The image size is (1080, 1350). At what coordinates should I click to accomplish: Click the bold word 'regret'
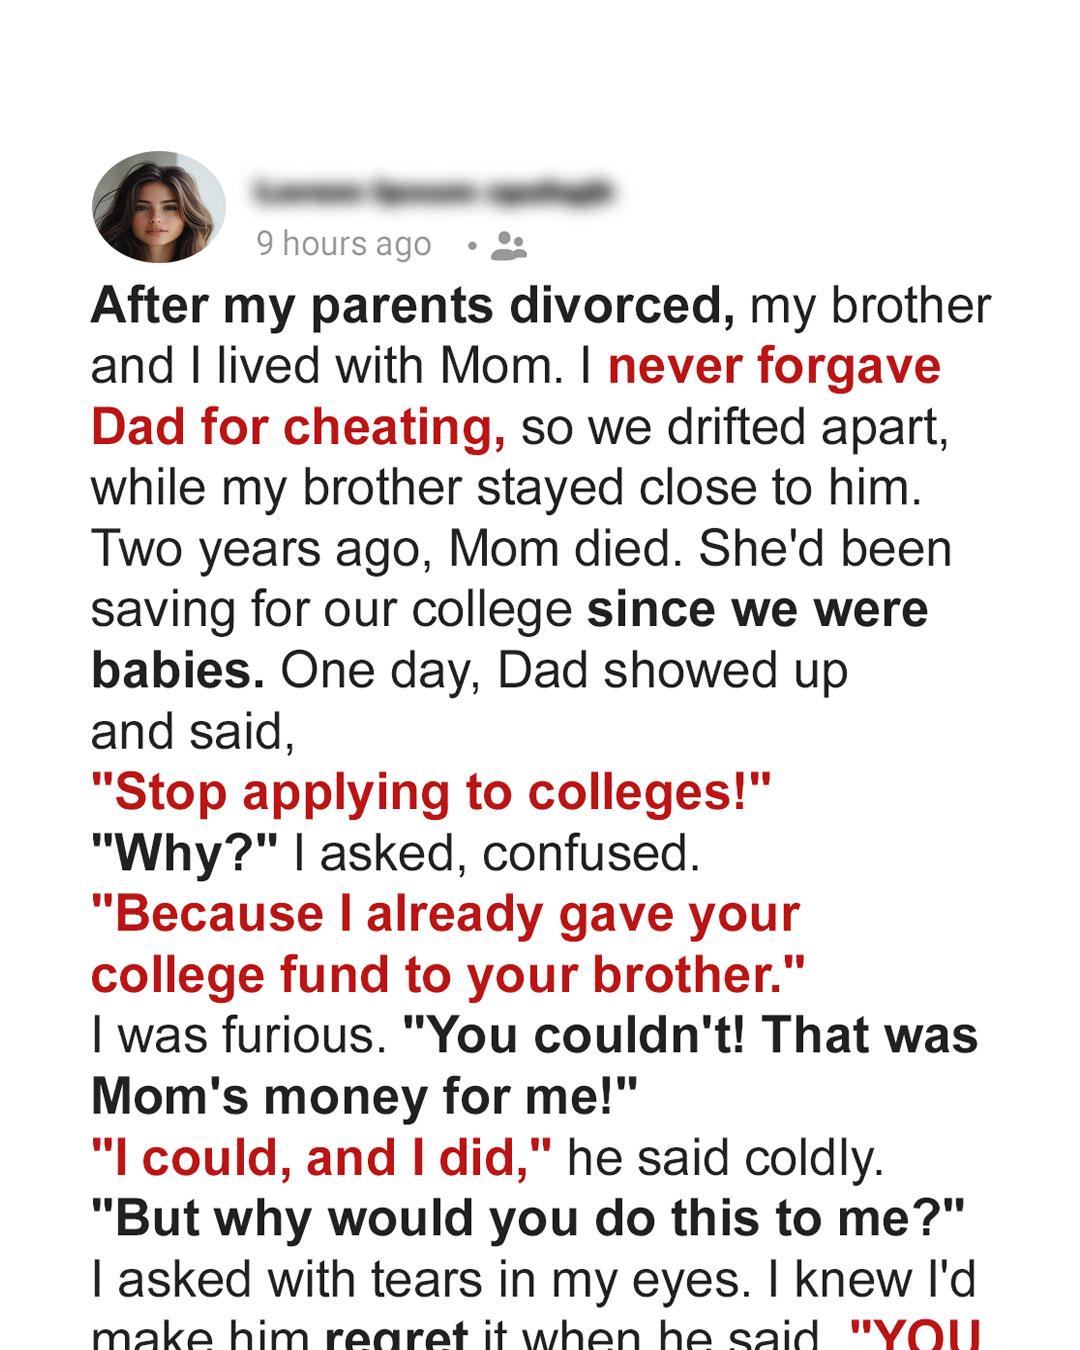[x=397, y=1334]
